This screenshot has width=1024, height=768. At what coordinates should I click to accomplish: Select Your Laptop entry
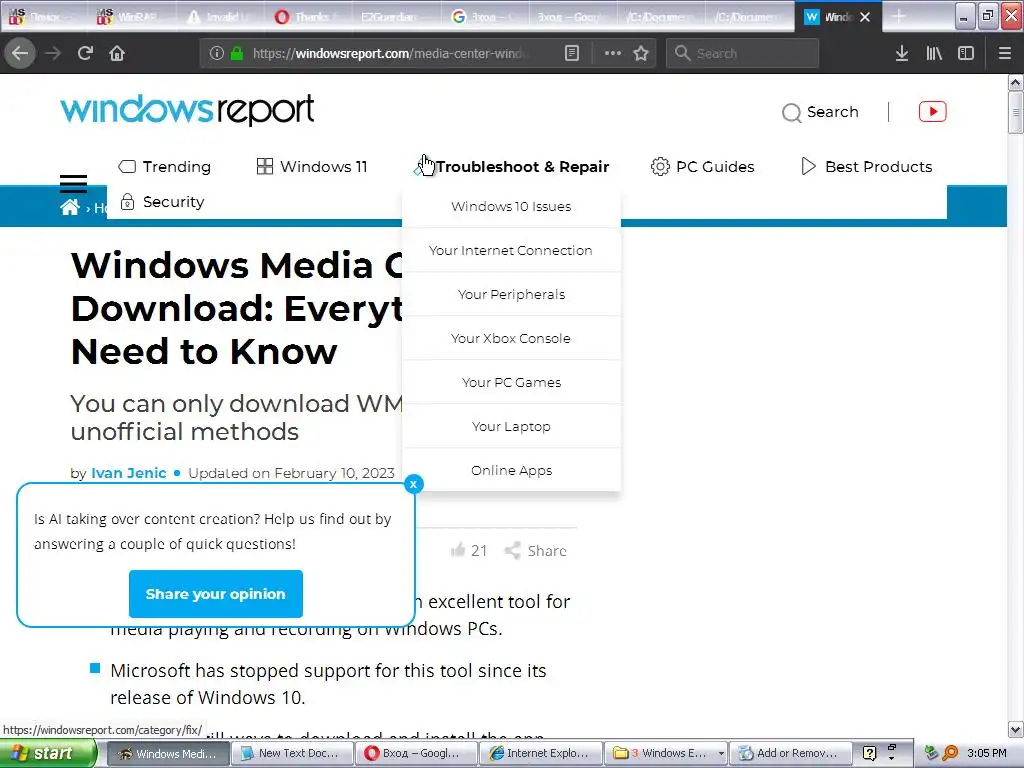pos(511,426)
